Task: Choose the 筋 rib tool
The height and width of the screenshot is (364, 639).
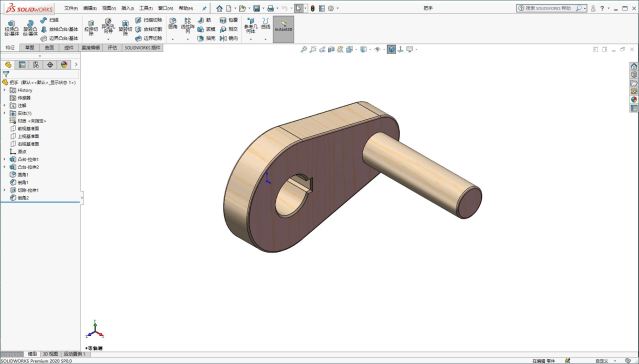Action: [204, 20]
